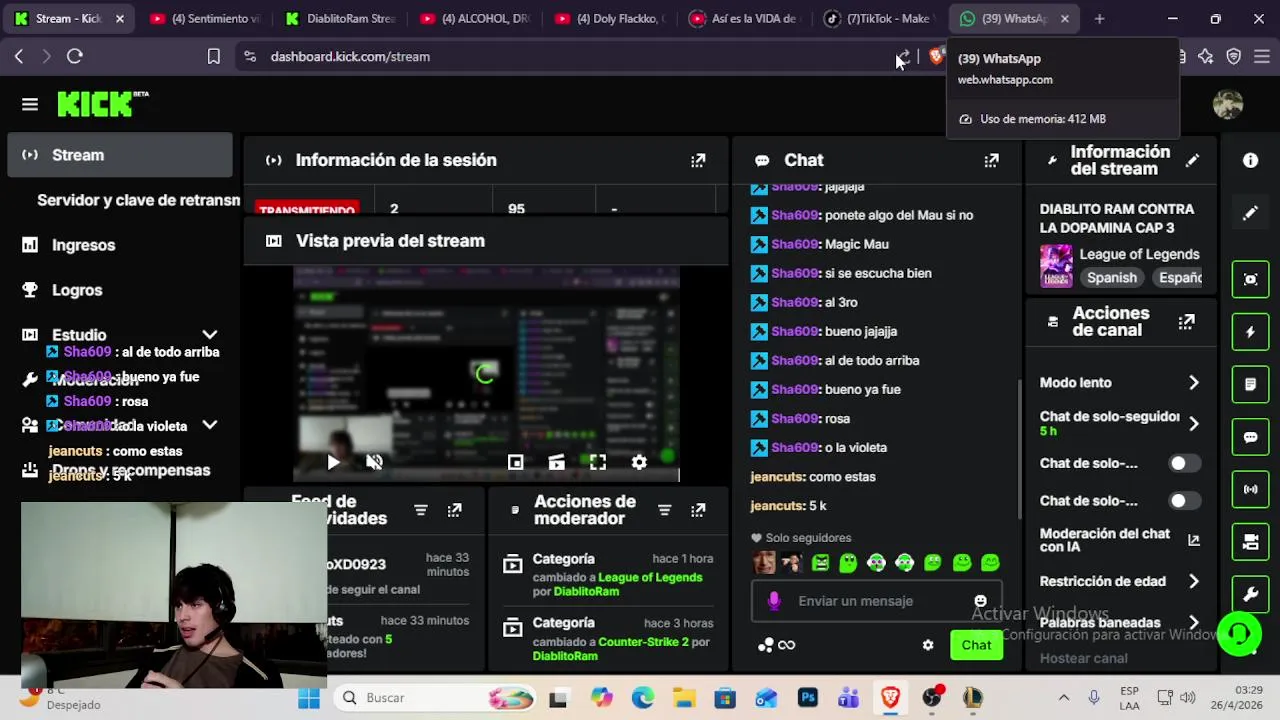
Task: Unmute the stream preview audio
Action: [374, 462]
